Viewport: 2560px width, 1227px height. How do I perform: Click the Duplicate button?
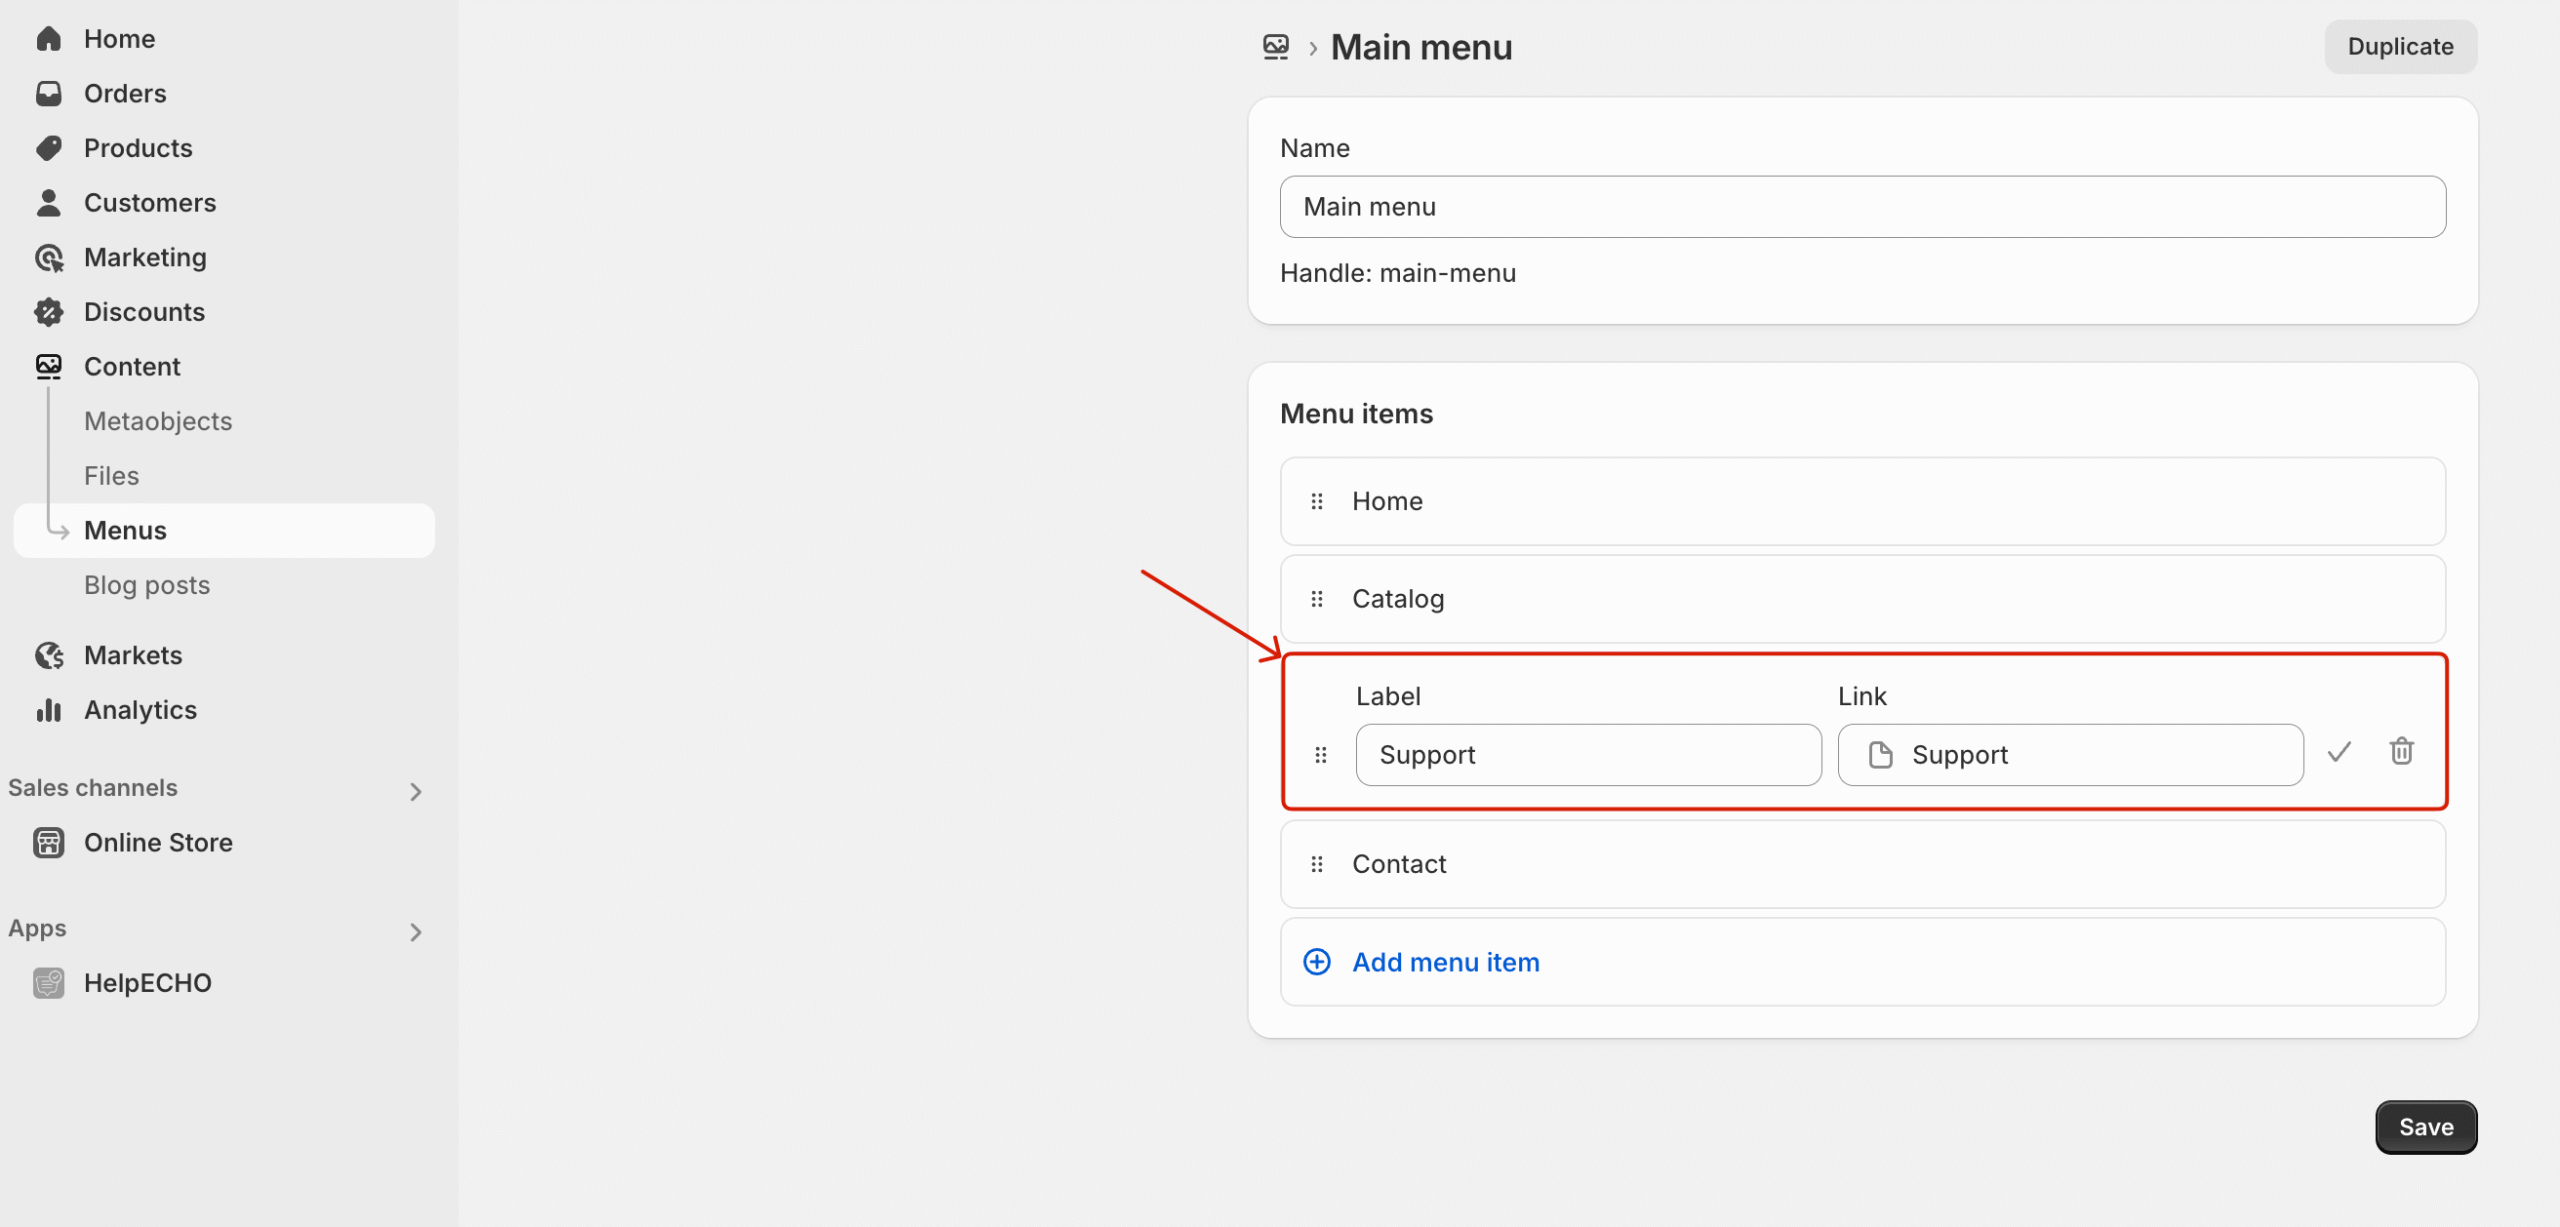click(2400, 47)
